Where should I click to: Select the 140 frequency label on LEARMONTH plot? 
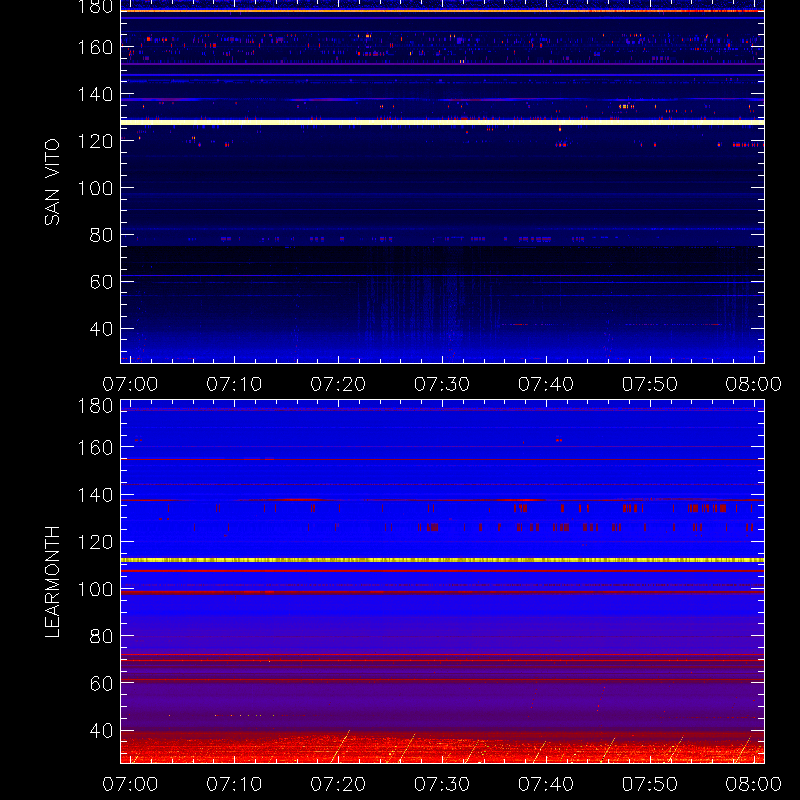(95, 495)
